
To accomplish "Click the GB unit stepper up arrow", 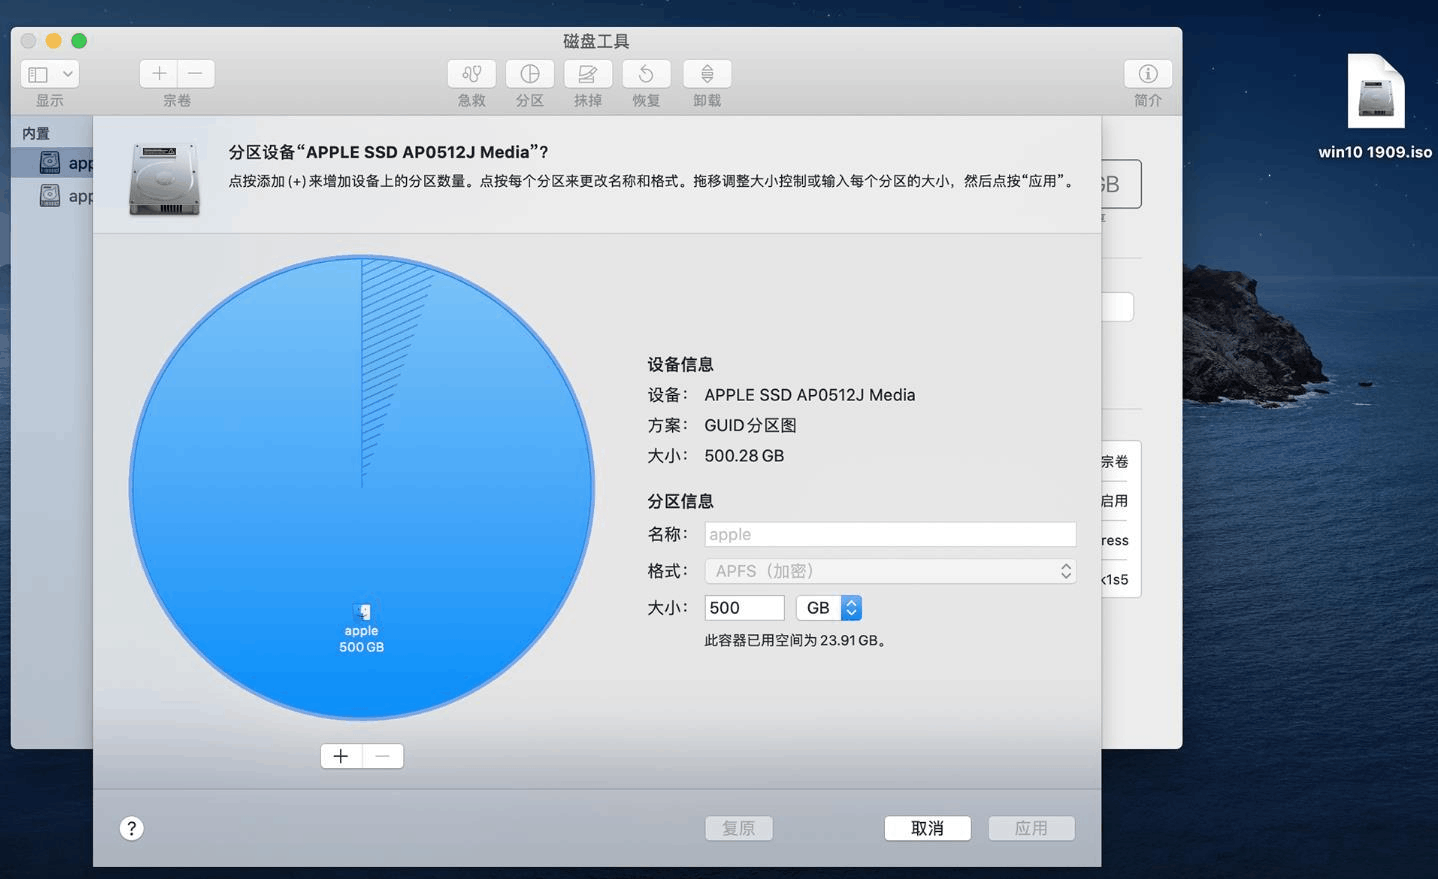I will pyautogui.click(x=850, y=601).
